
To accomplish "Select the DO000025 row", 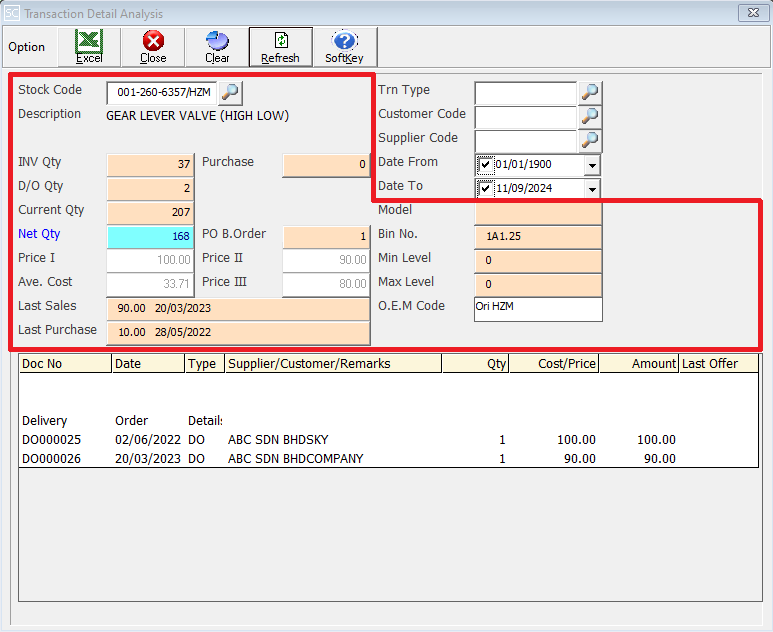I will (388, 440).
